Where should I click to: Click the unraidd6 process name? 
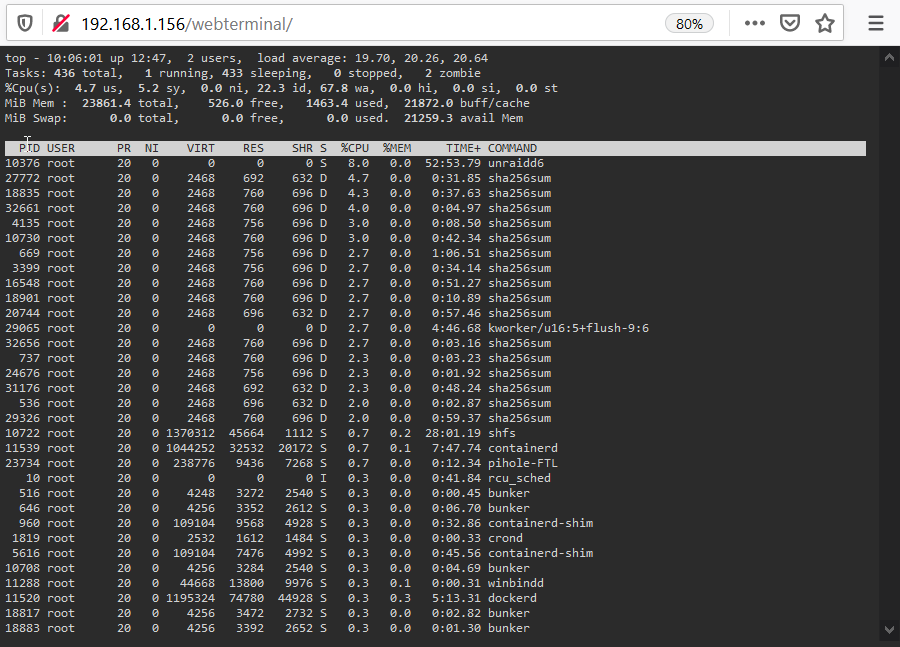[515, 163]
